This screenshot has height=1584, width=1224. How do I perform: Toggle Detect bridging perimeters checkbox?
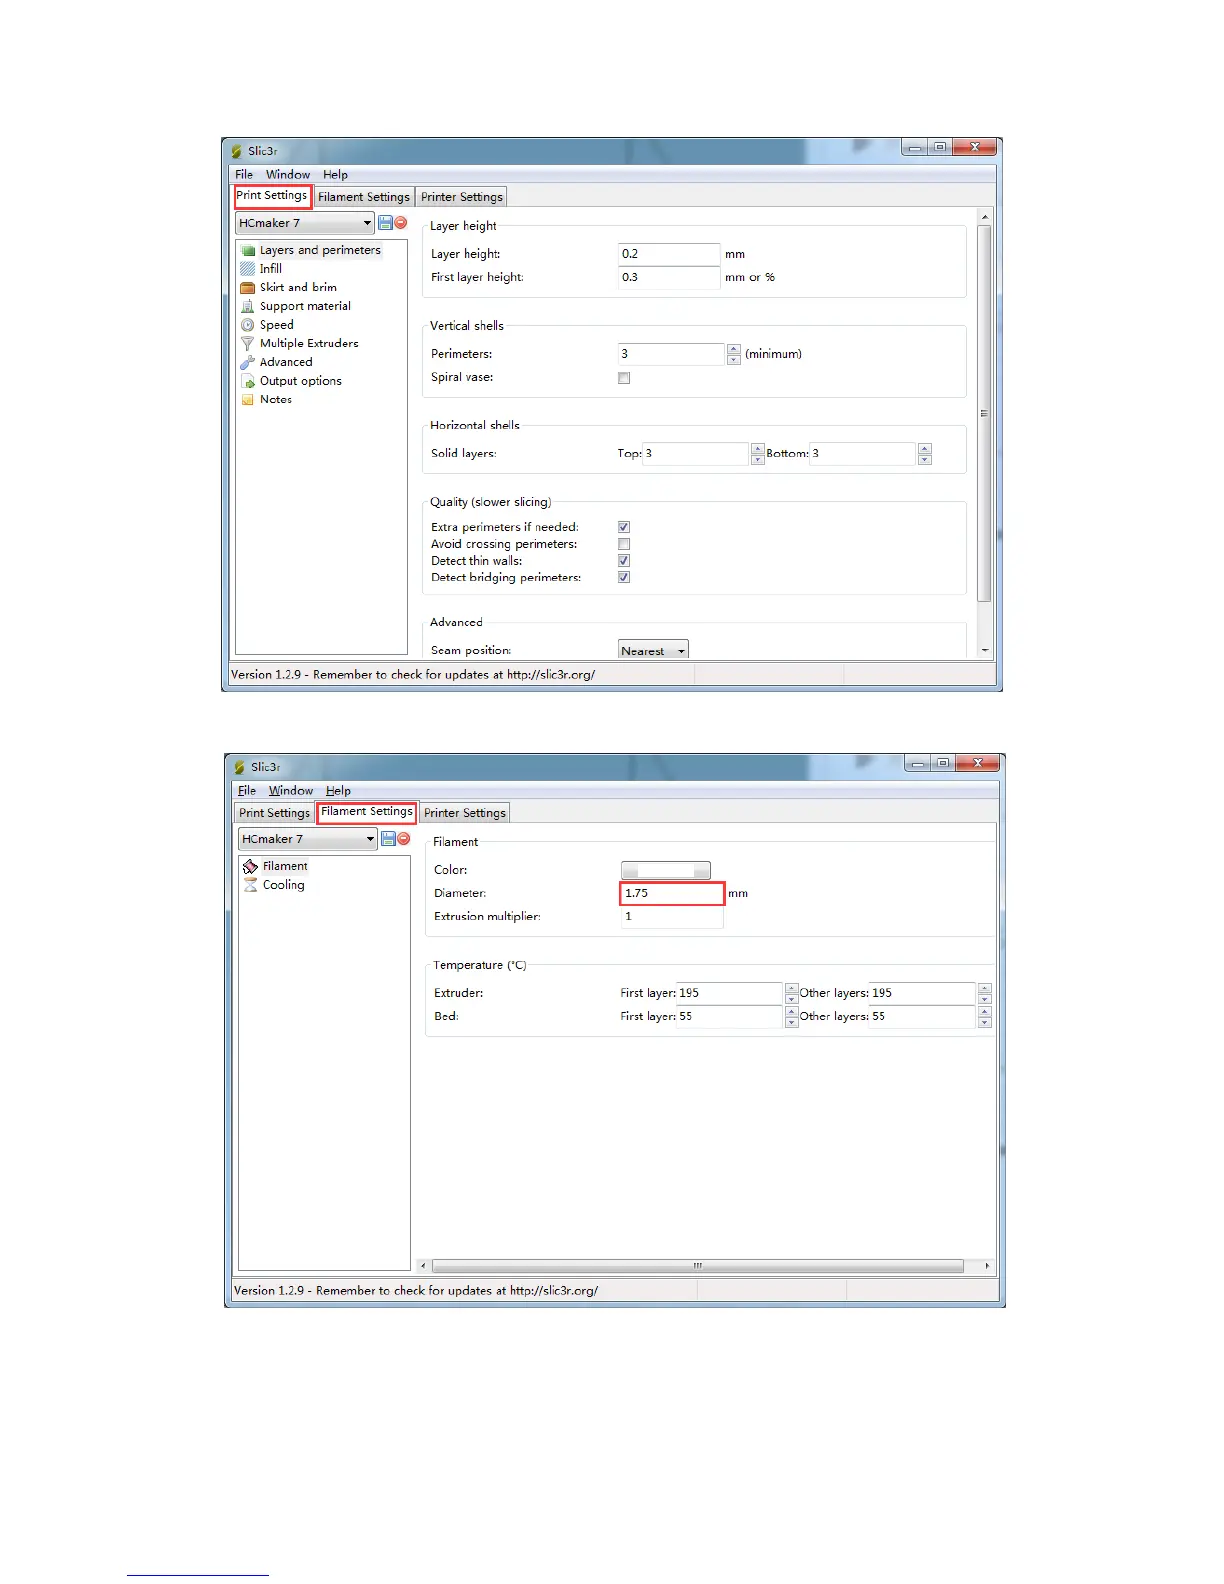(x=624, y=577)
